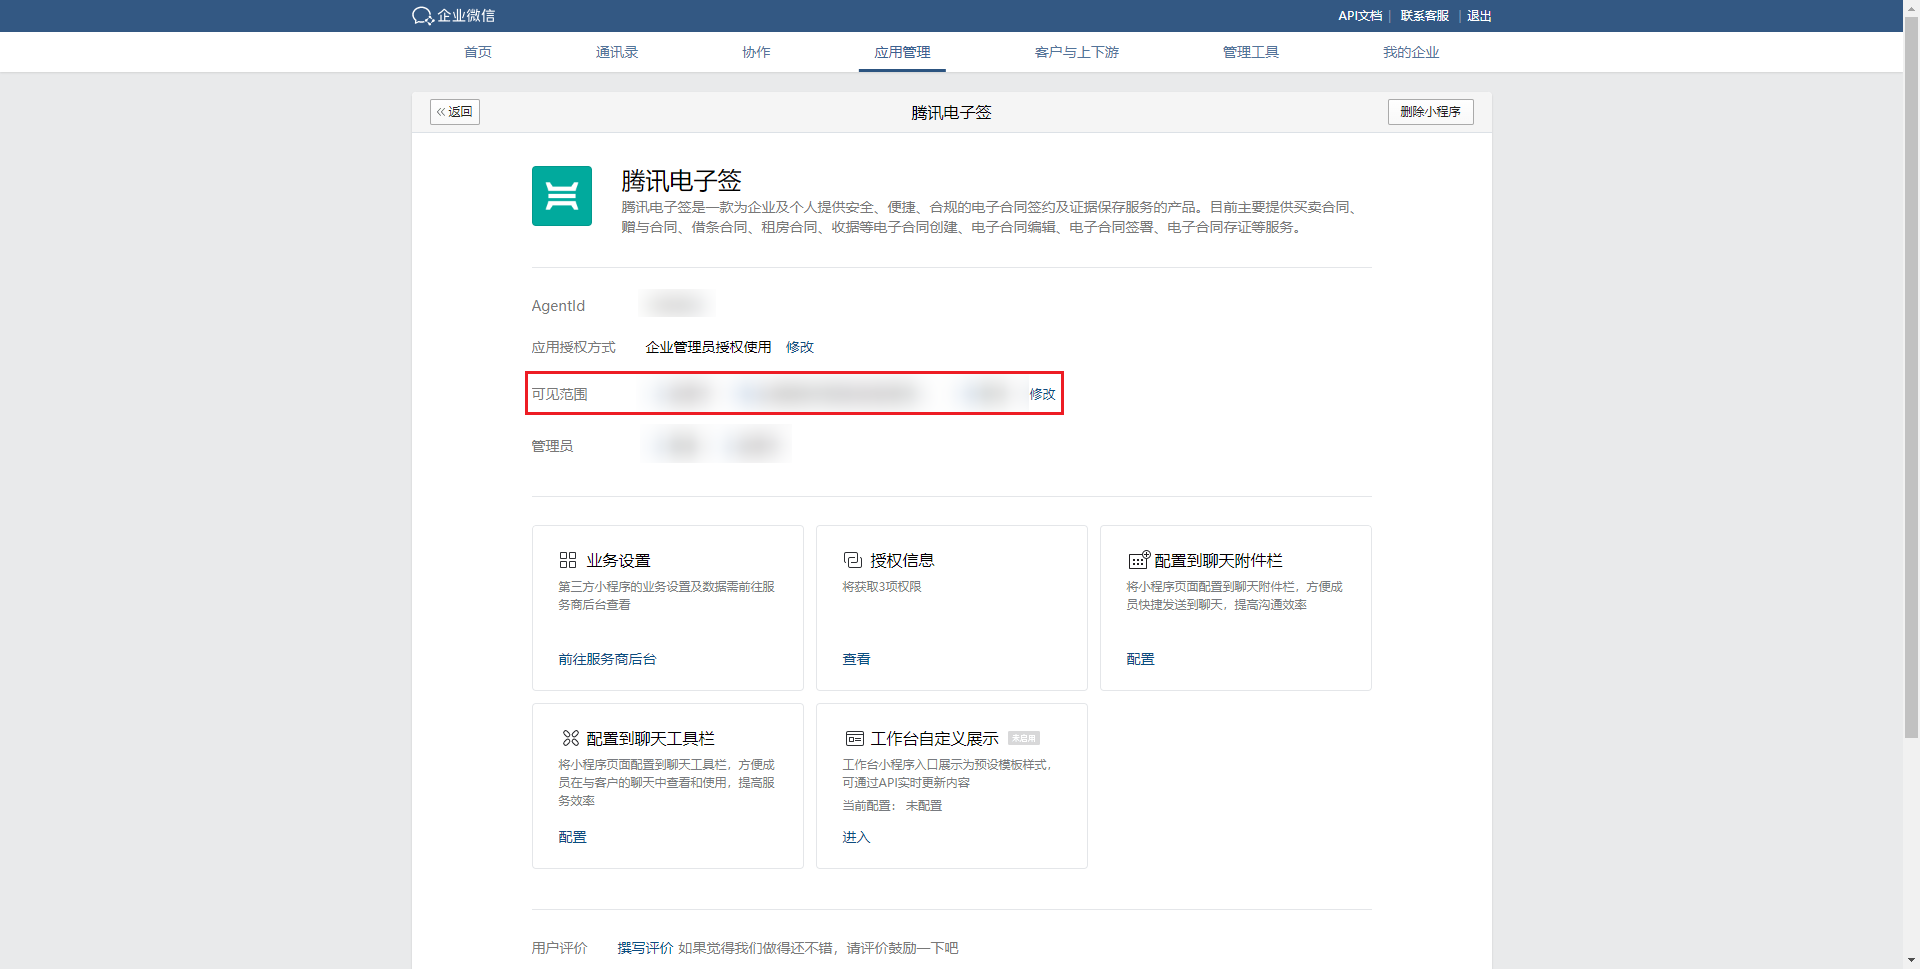Click the 工作台自定义展示 card title
This screenshot has height=969, width=1920.
[934, 738]
